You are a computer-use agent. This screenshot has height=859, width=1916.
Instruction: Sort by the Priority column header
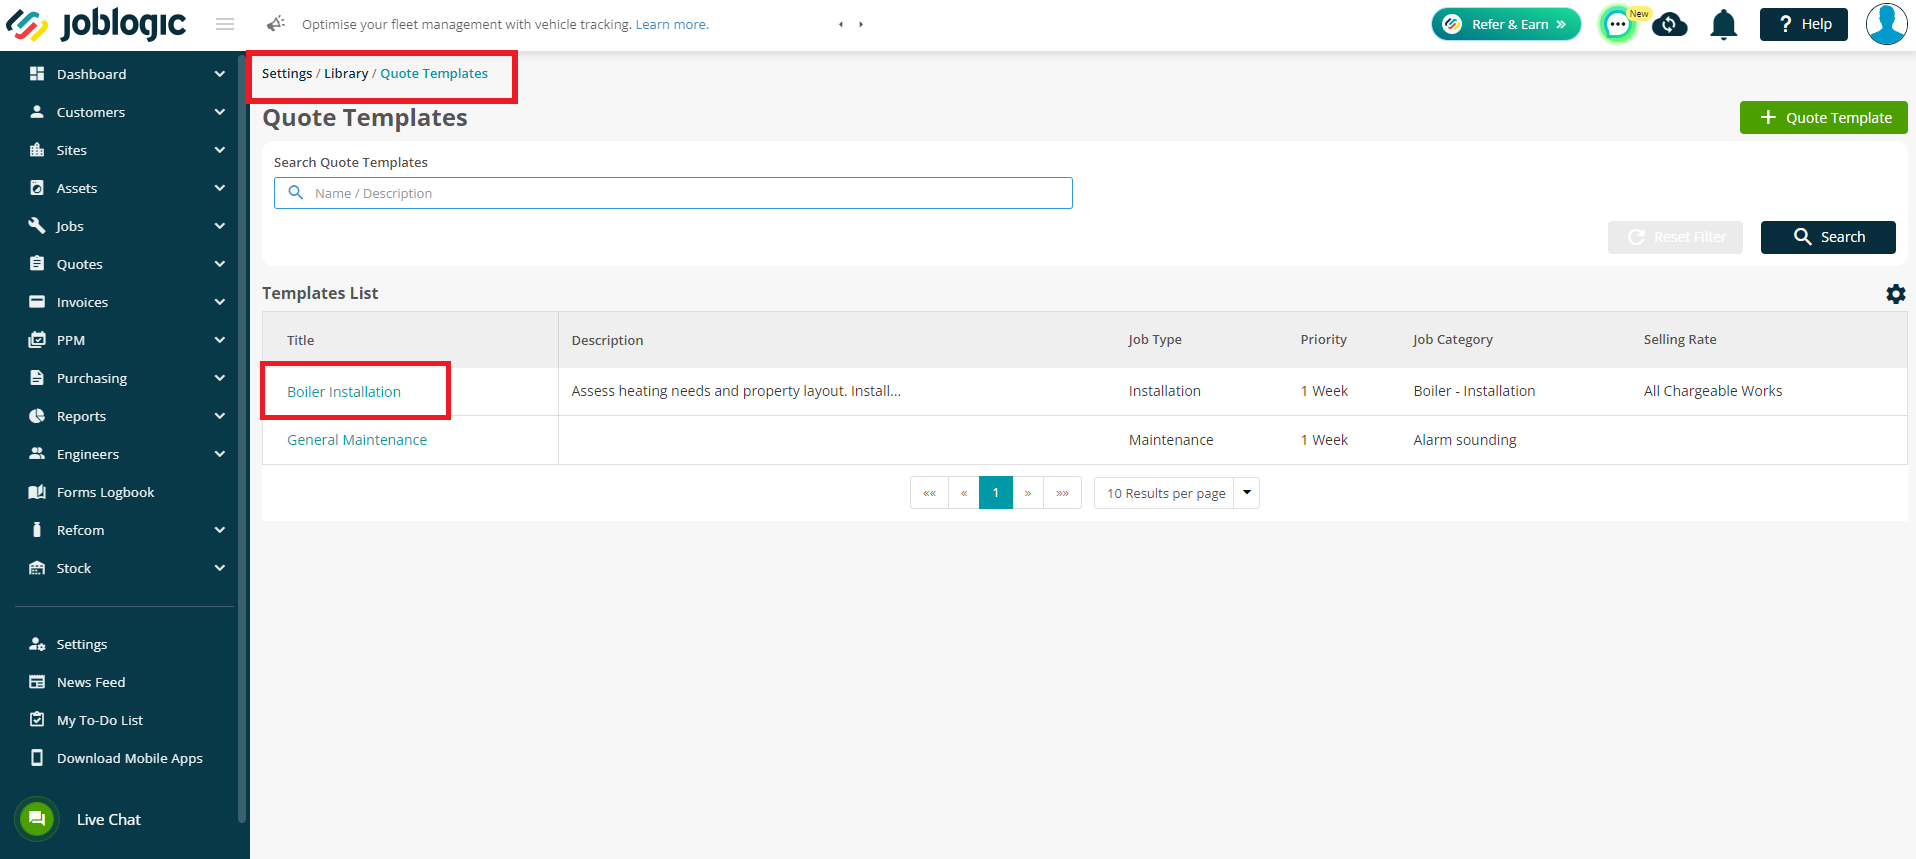click(x=1324, y=340)
